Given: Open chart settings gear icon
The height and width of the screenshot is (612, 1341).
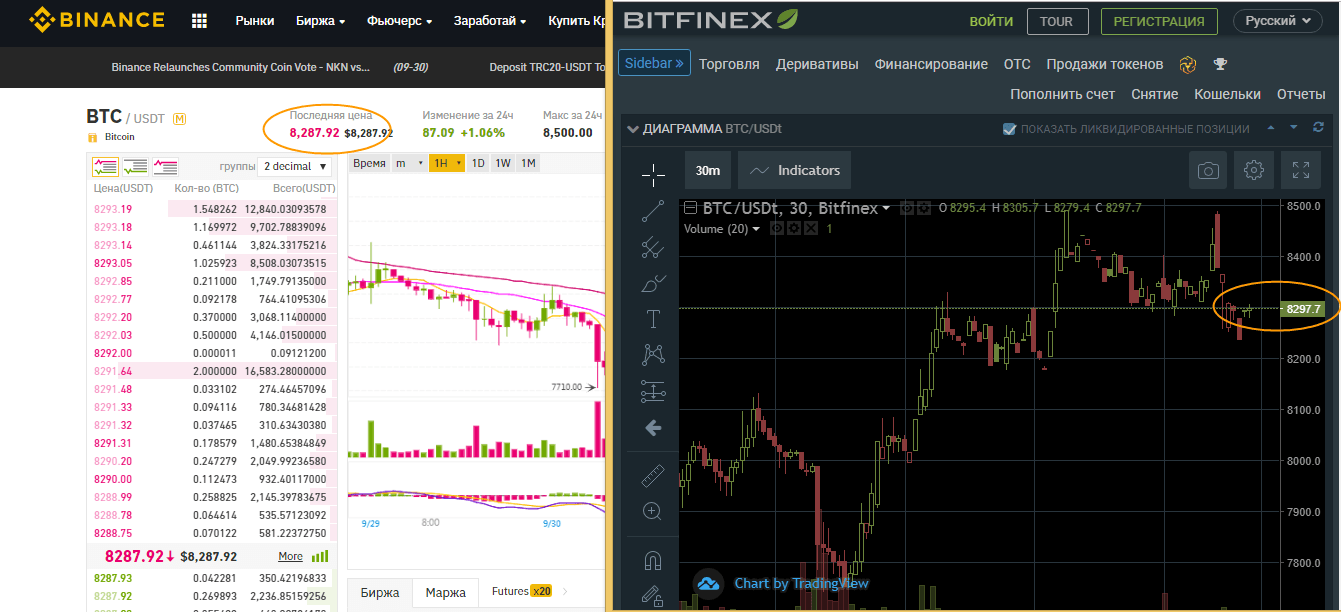Looking at the screenshot, I should tap(1253, 171).
